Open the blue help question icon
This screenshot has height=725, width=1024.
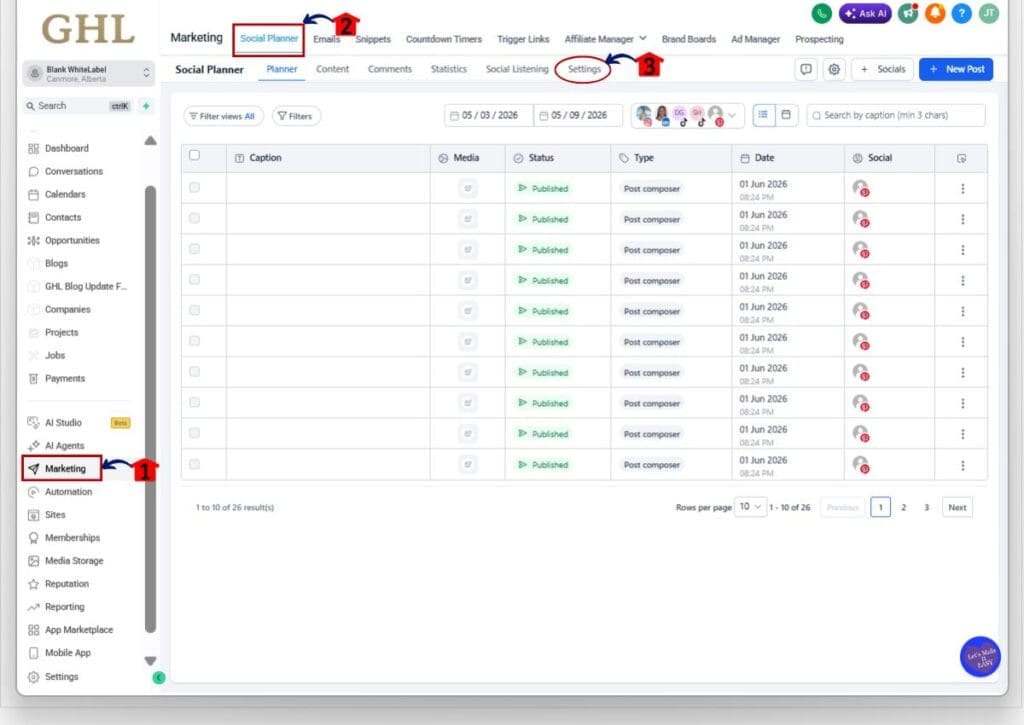[x=962, y=13]
